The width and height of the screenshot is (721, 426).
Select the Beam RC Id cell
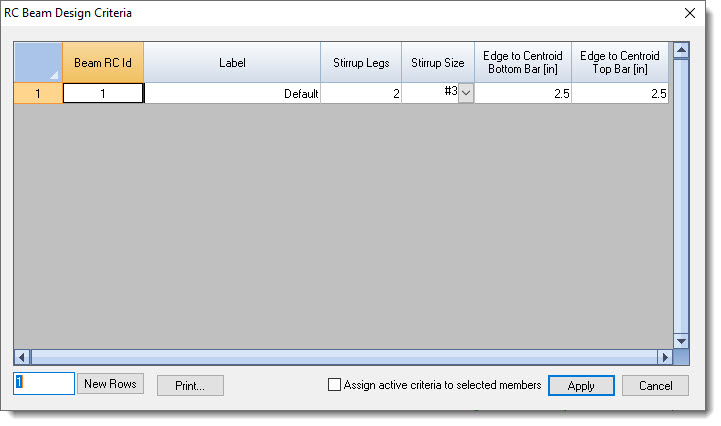103,93
